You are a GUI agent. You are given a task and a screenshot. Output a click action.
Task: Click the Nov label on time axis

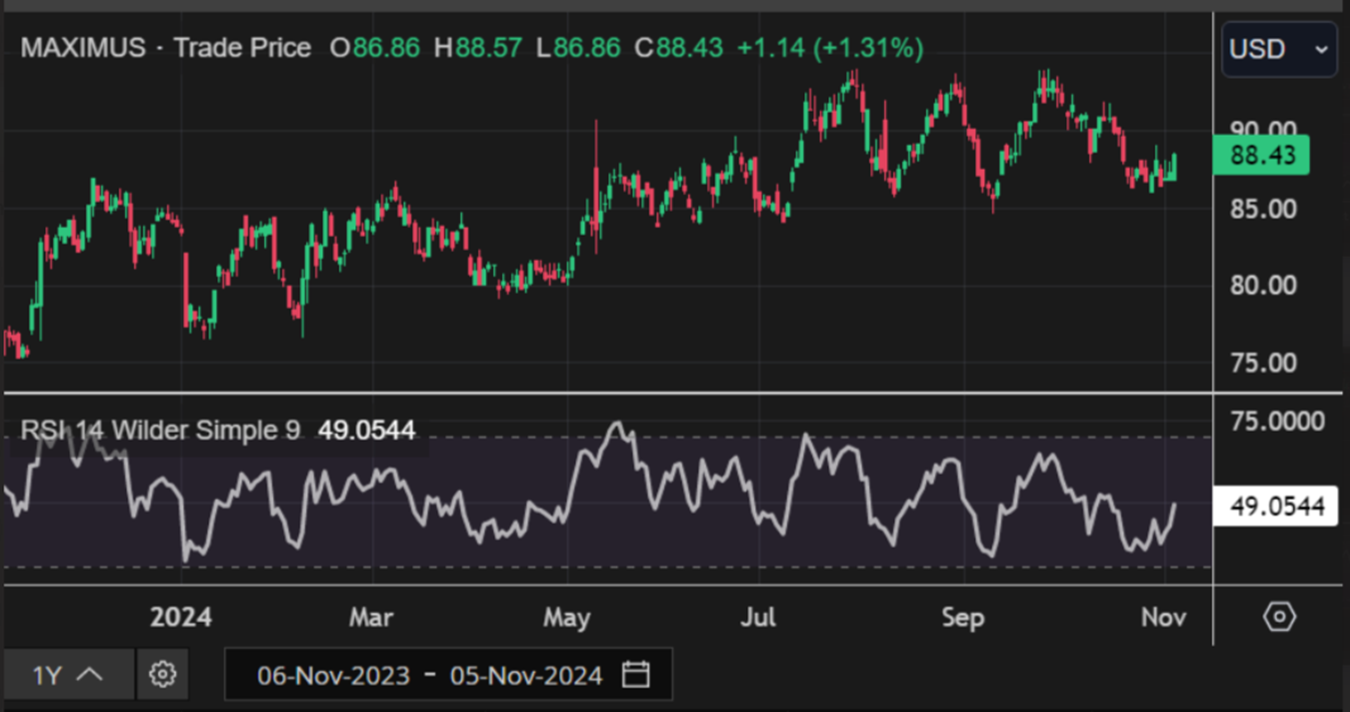[x=1163, y=618]
